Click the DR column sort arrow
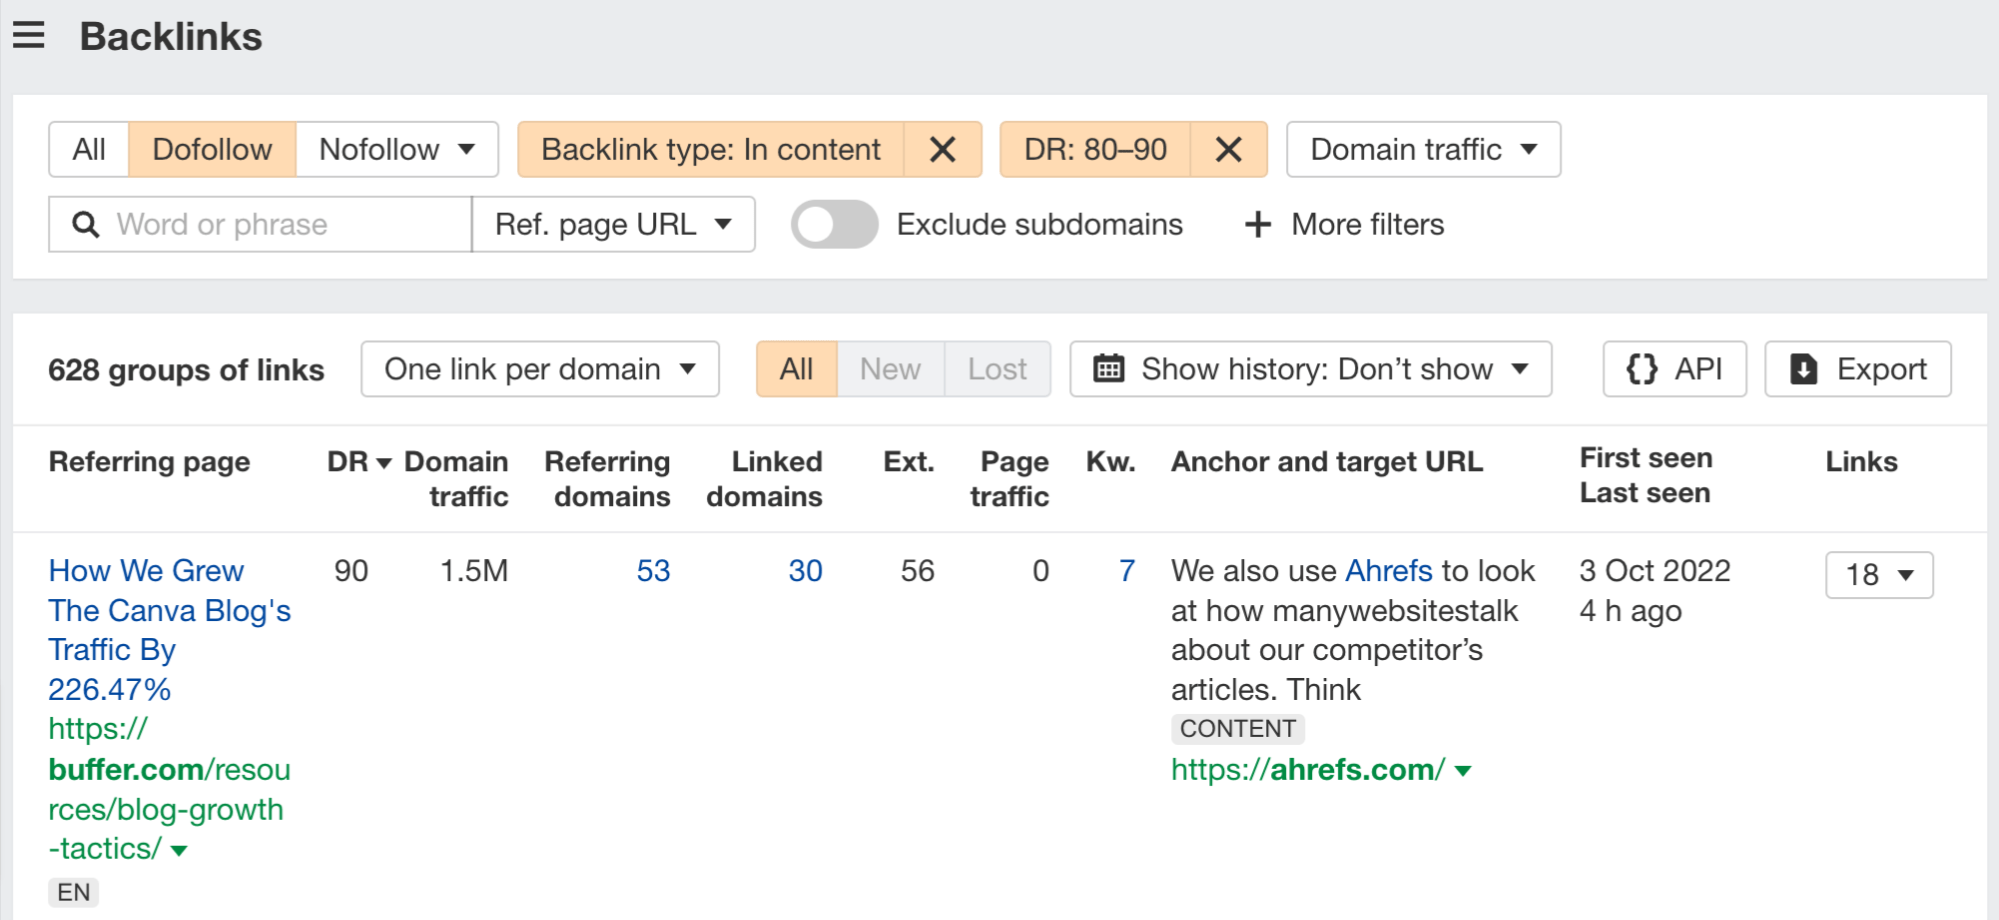The width and height of the screenshot is (1999, 920). (383, 462)
